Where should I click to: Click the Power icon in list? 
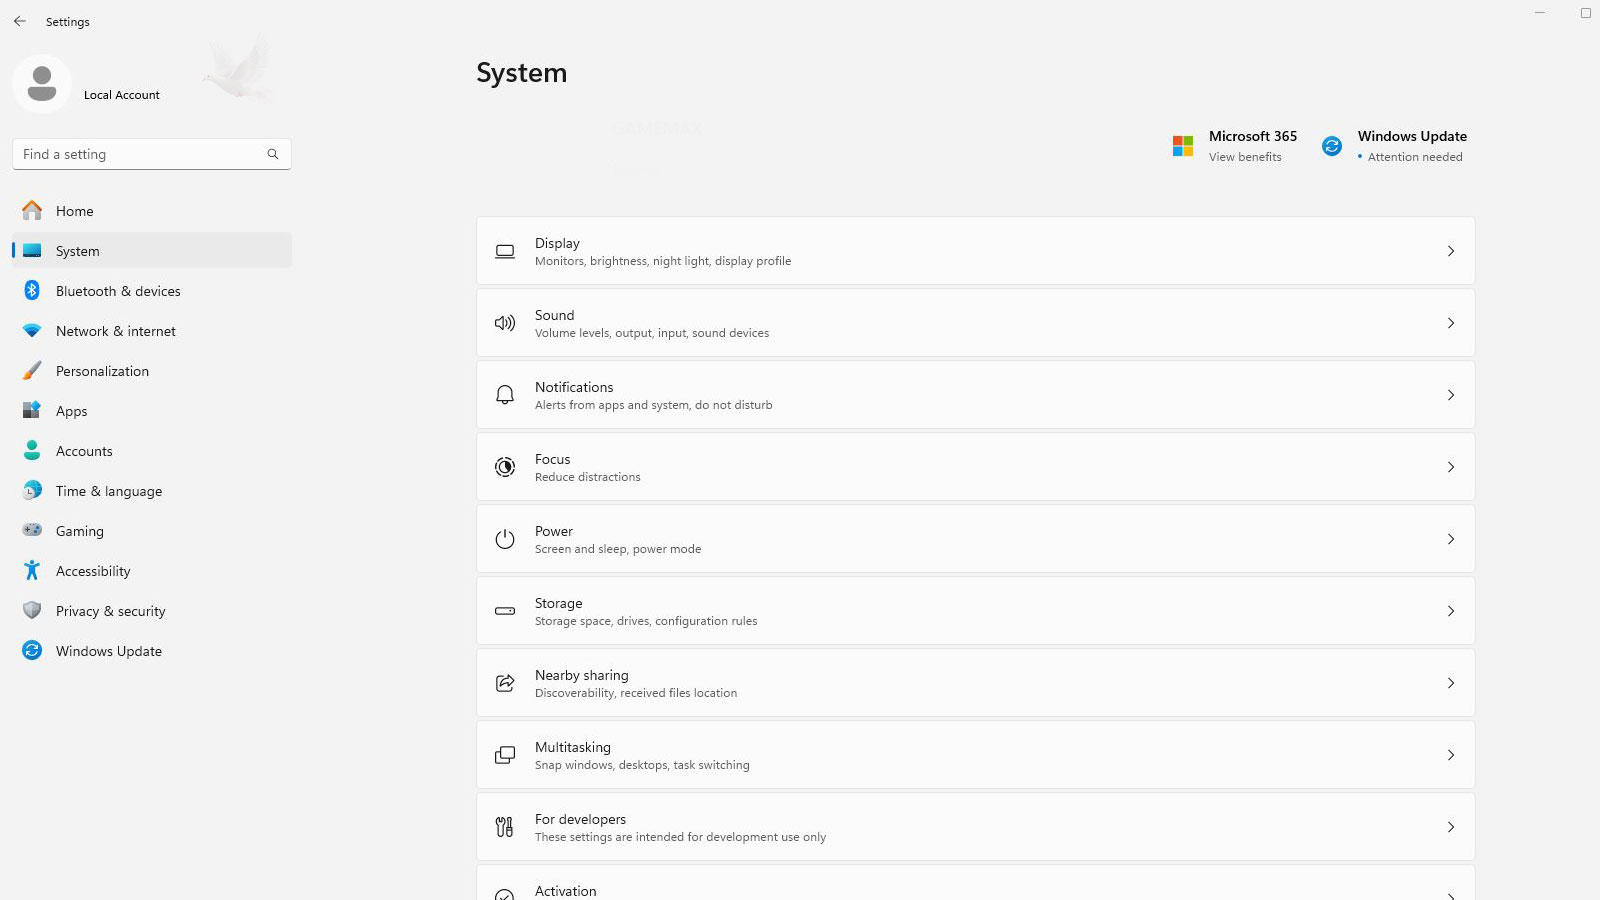click(x=505, y=539)
